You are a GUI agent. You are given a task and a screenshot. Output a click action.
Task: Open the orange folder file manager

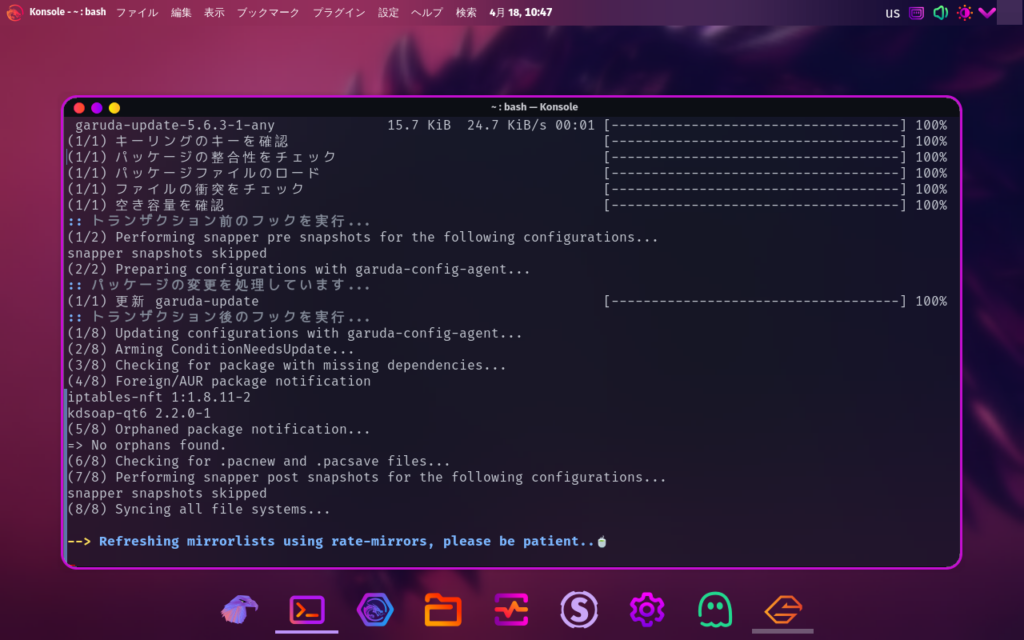(x=442, y=608)
